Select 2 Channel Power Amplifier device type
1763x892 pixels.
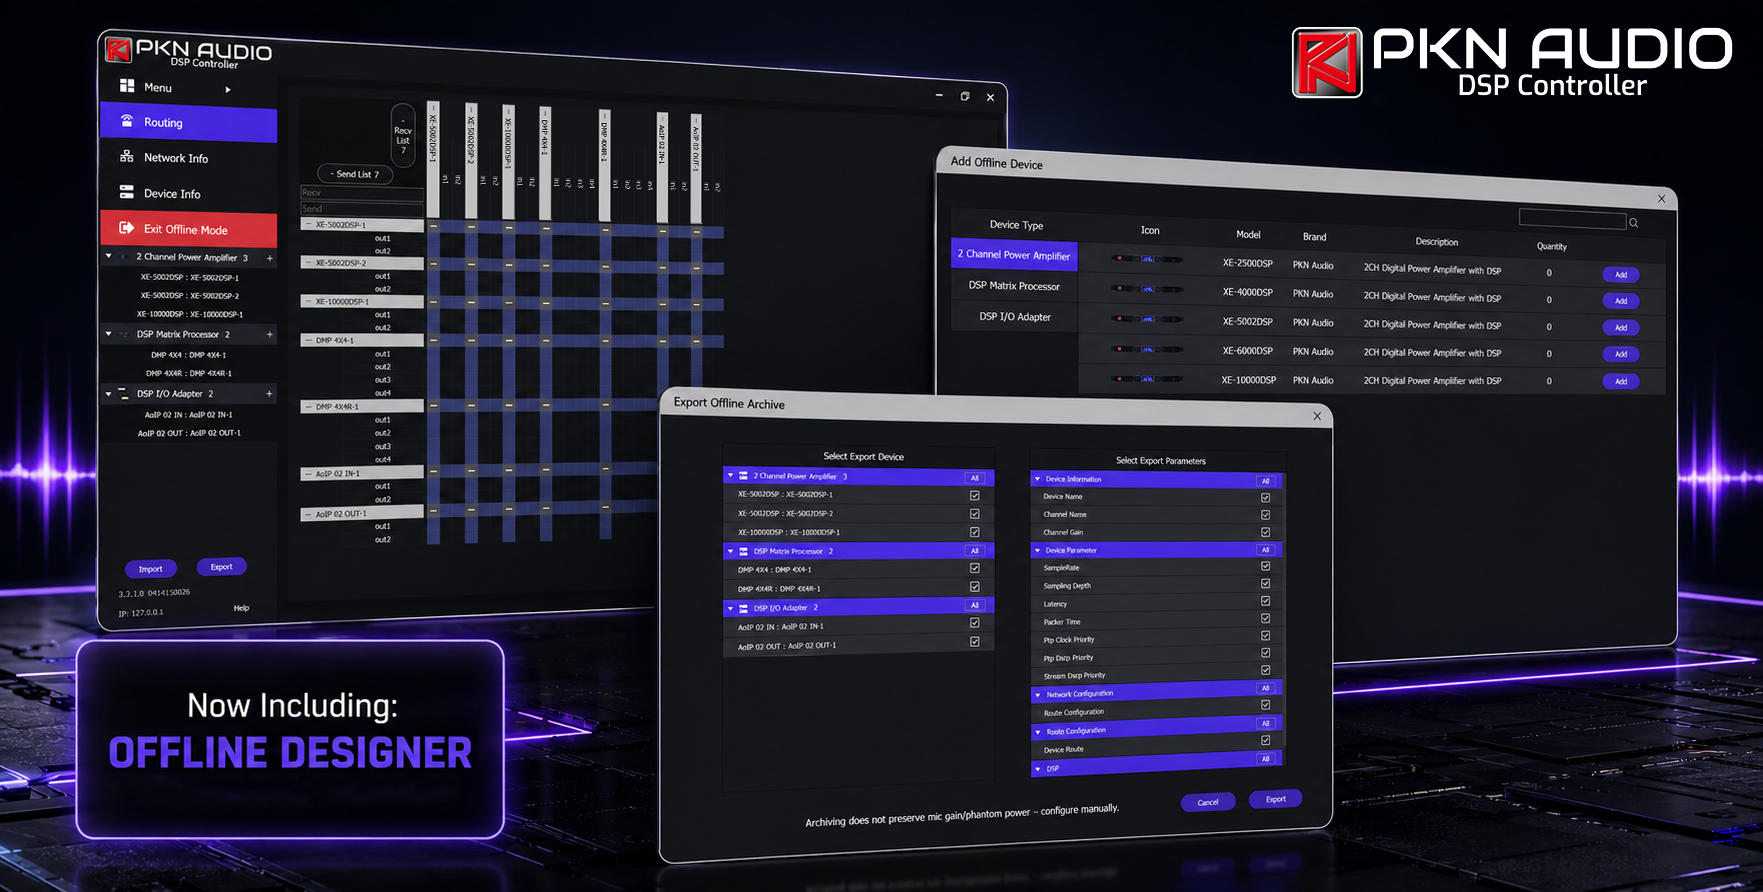(x=1014, y=255)
